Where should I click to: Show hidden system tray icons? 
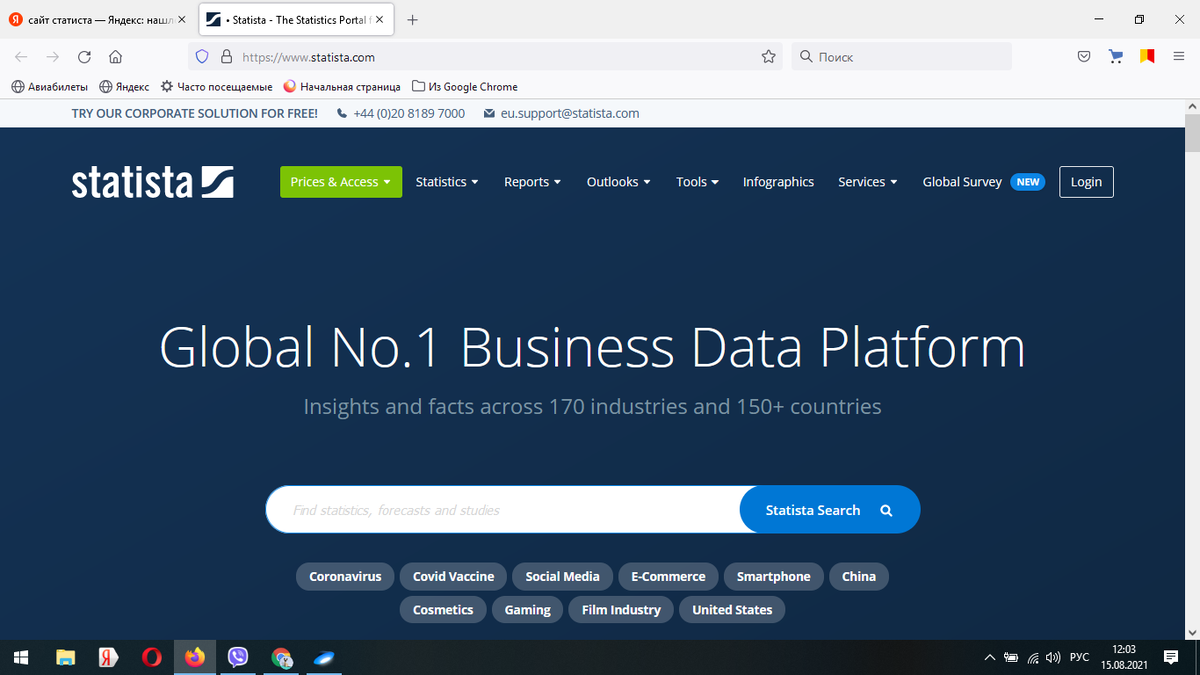pos(990,657)
